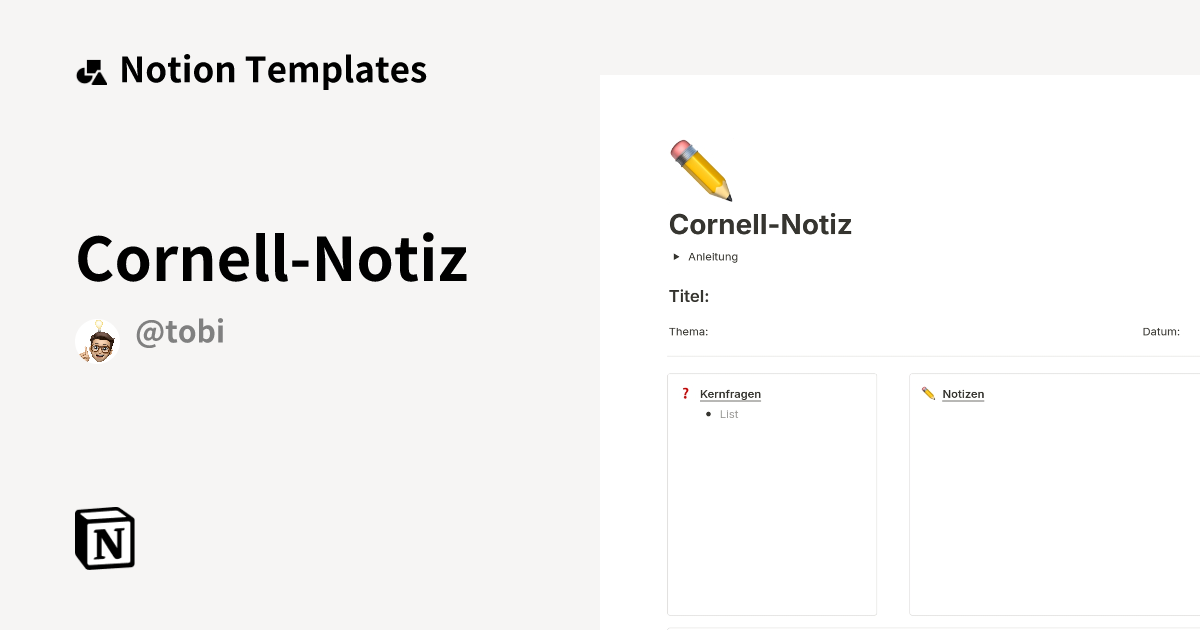This screenshot has width=1200, height=630.
Task: Click the pencil page icon above Cornell-Notiz
Action: [698, 170]
